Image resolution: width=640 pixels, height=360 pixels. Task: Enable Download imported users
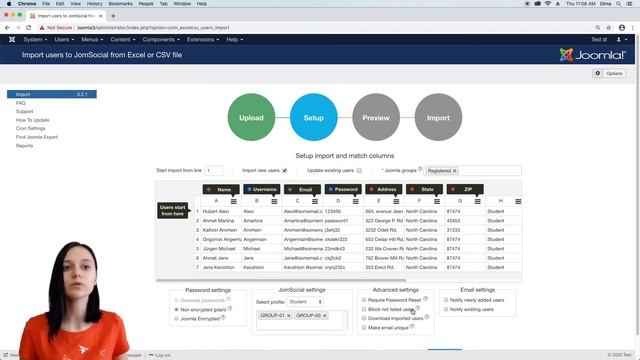point(364,318)
